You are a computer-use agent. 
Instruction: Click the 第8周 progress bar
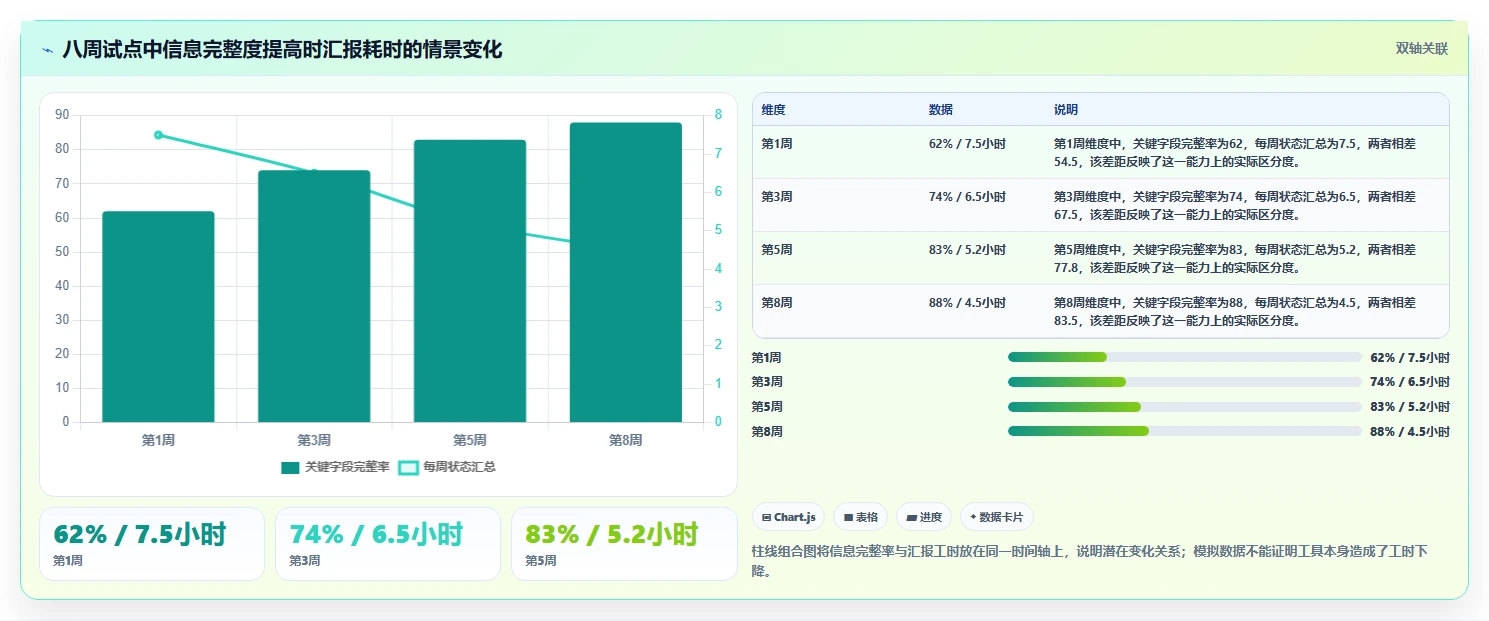coord(1185,431)
